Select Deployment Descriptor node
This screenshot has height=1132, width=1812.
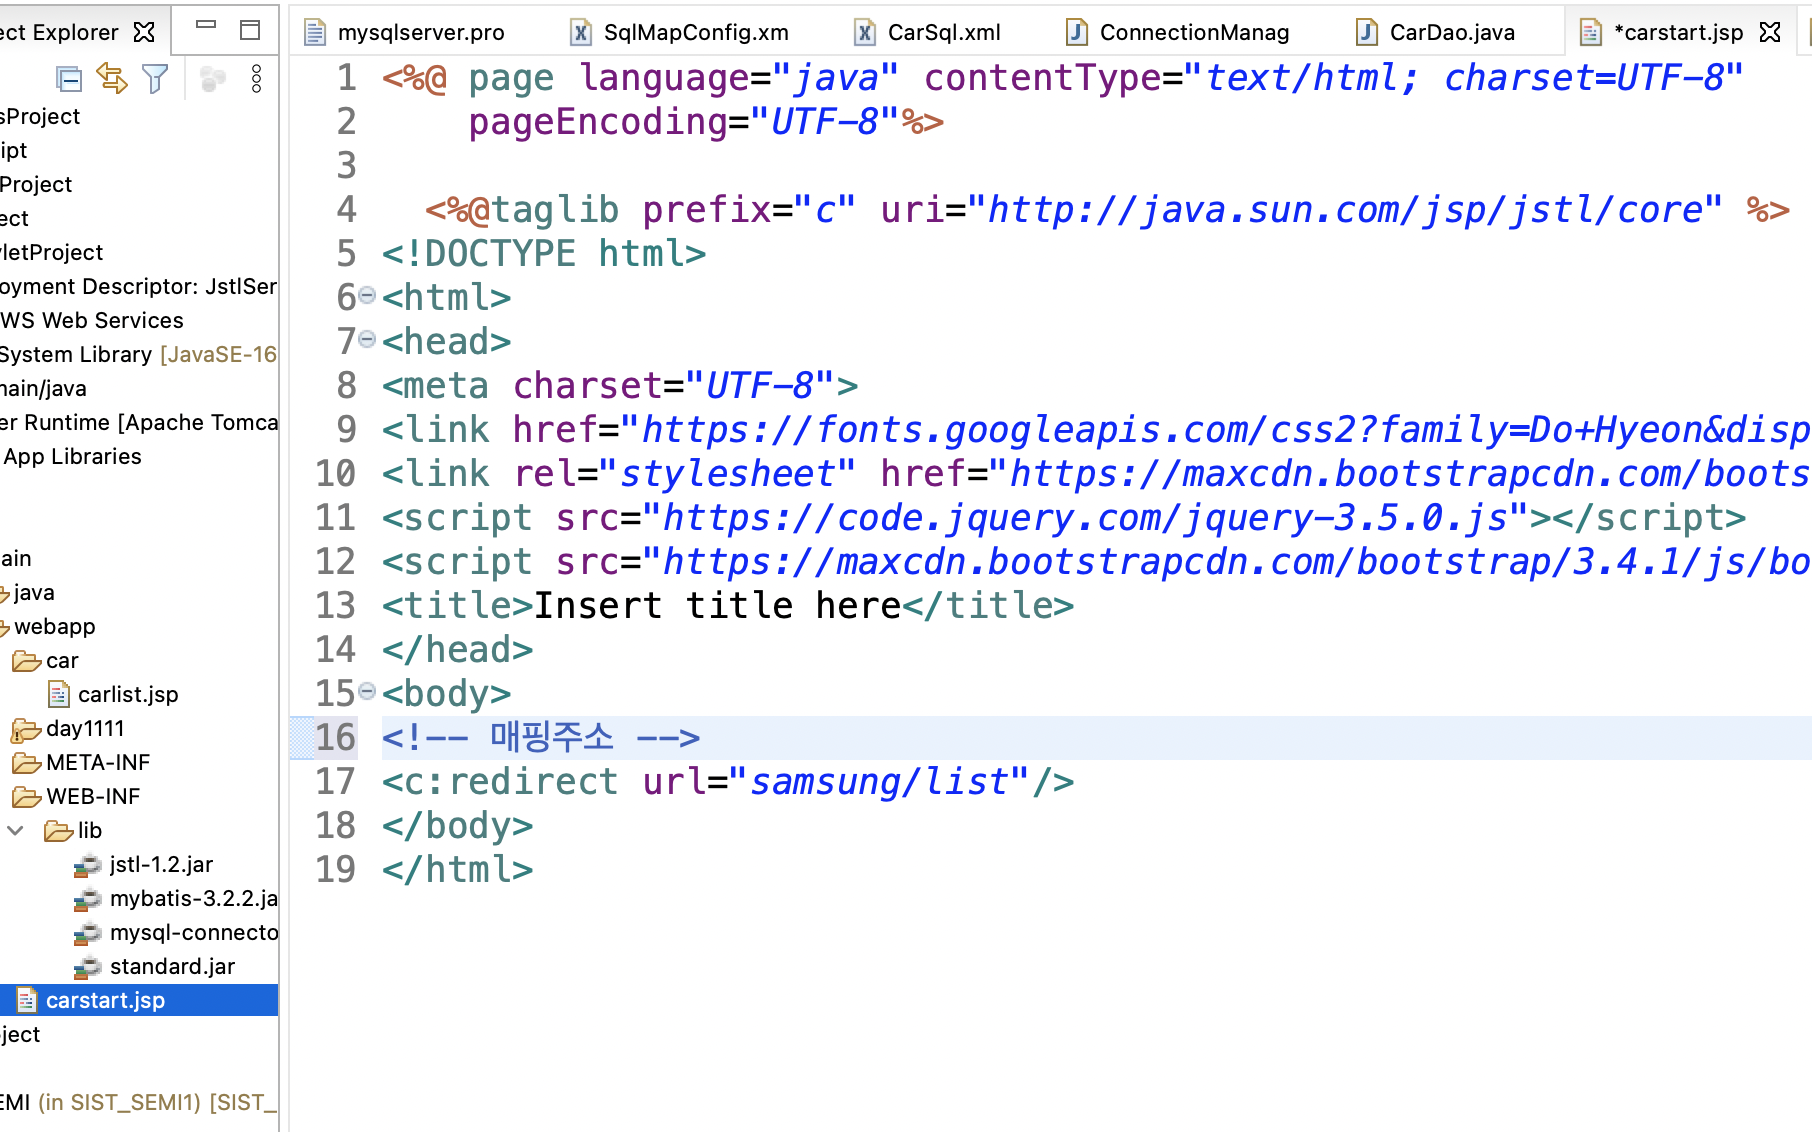point(139,286)
